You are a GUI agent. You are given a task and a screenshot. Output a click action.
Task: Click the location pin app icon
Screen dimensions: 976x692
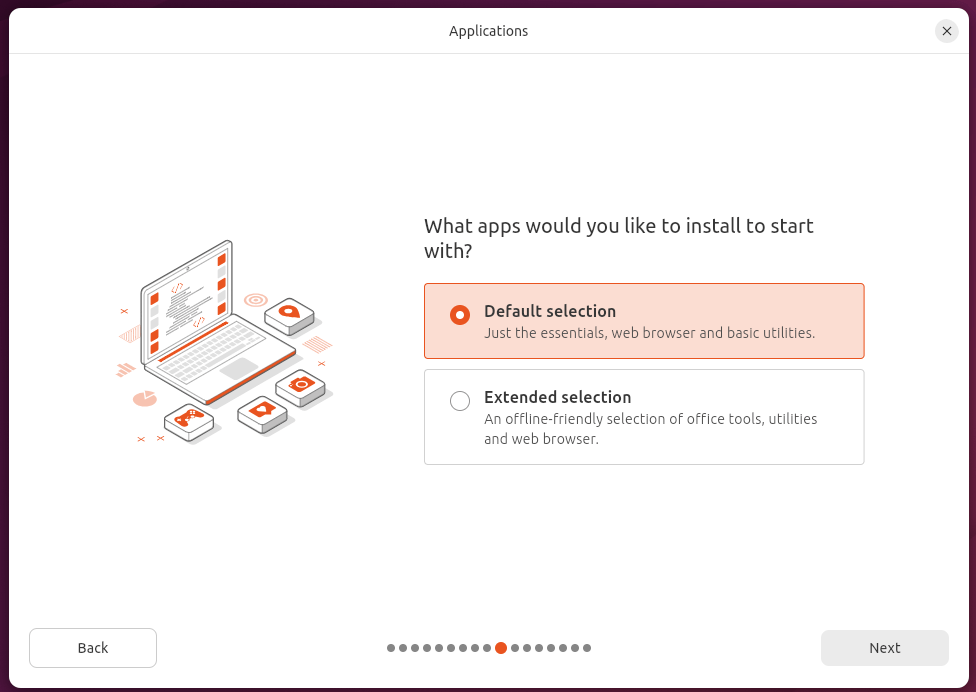click(292, 310)
